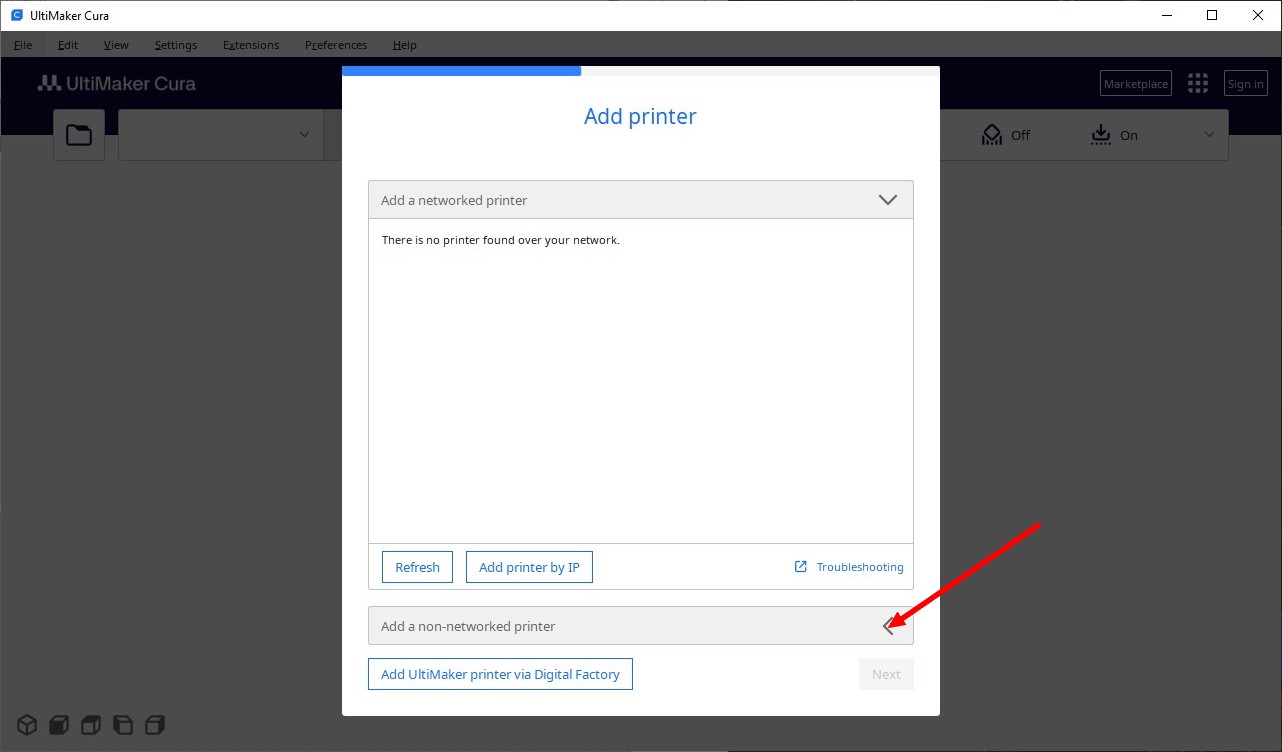Open the Extensions menu
Screen dimensions: 1282x752
pos(251,45)
